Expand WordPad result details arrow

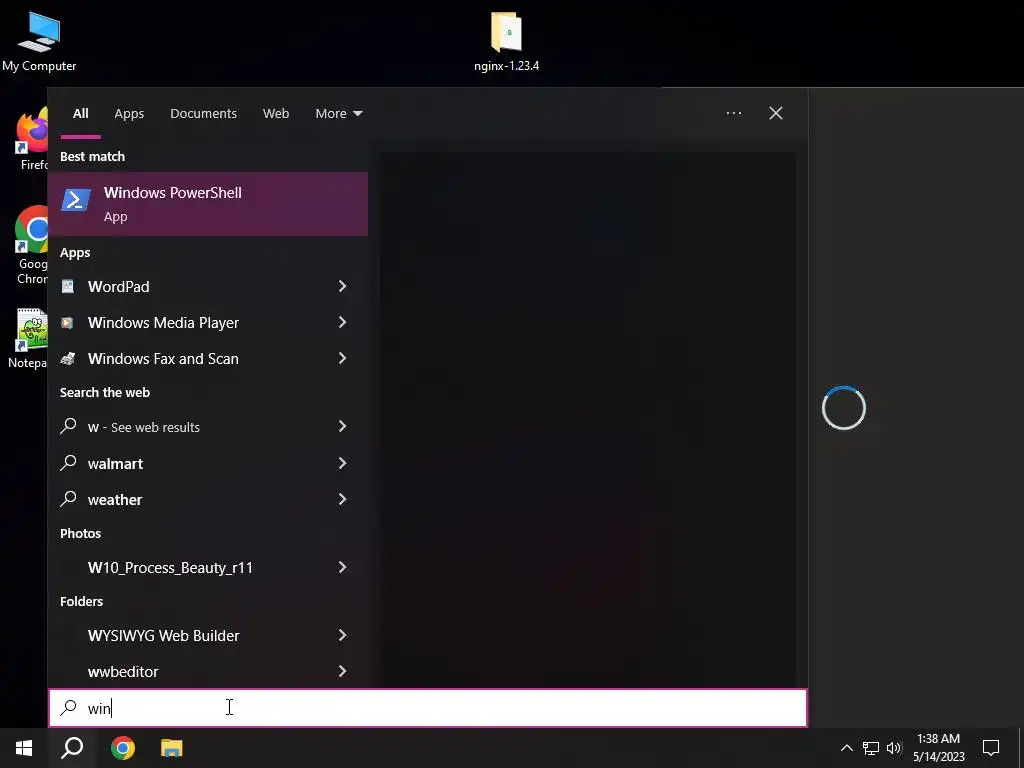[x=342, y=286]
